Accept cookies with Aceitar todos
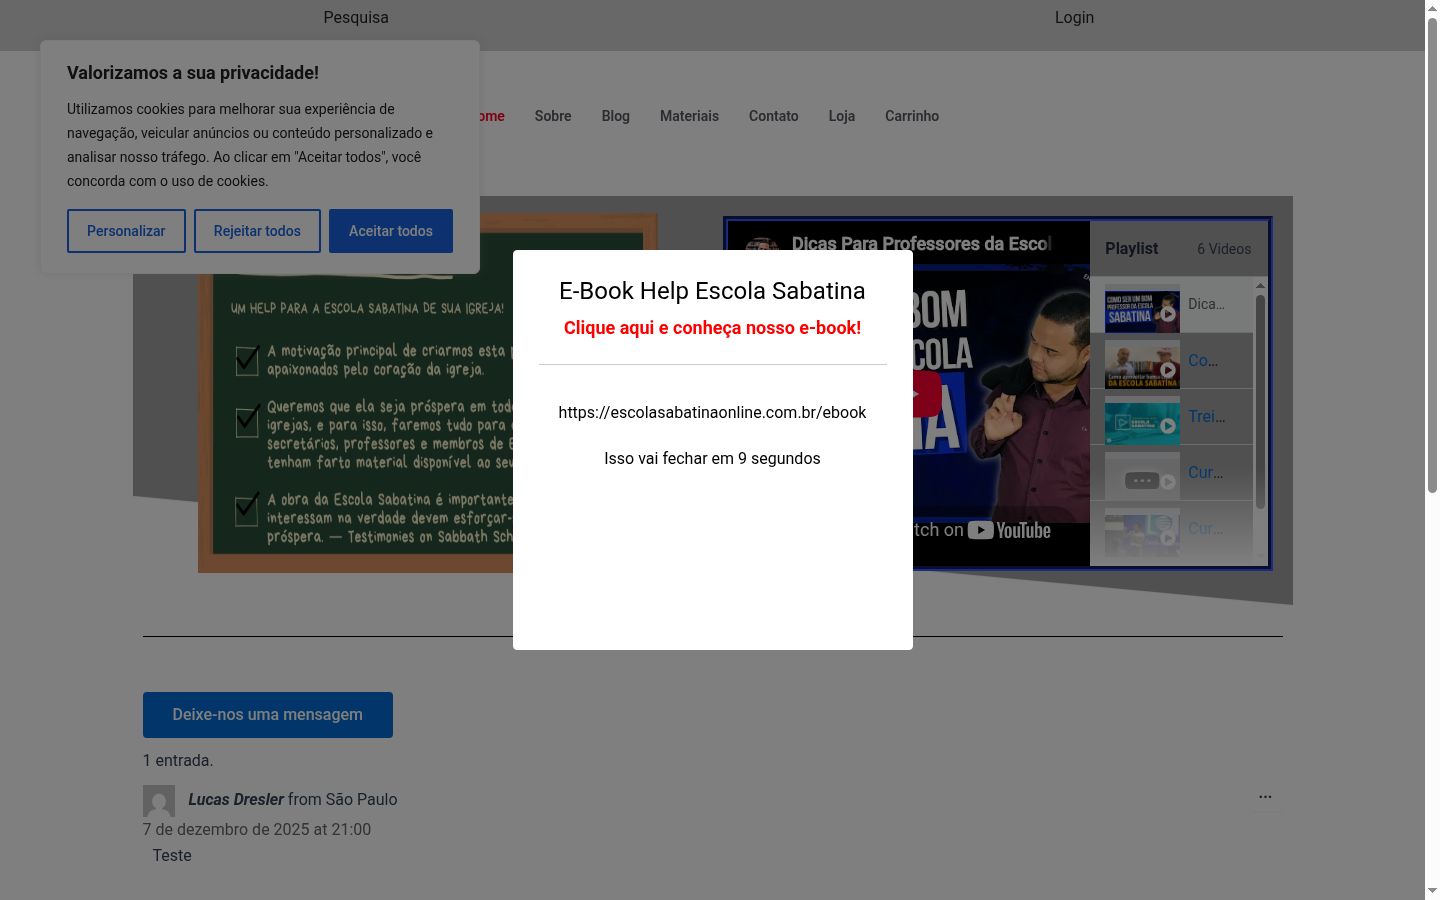The height and width of the screenshot is (900, 1440). (391, 231)
